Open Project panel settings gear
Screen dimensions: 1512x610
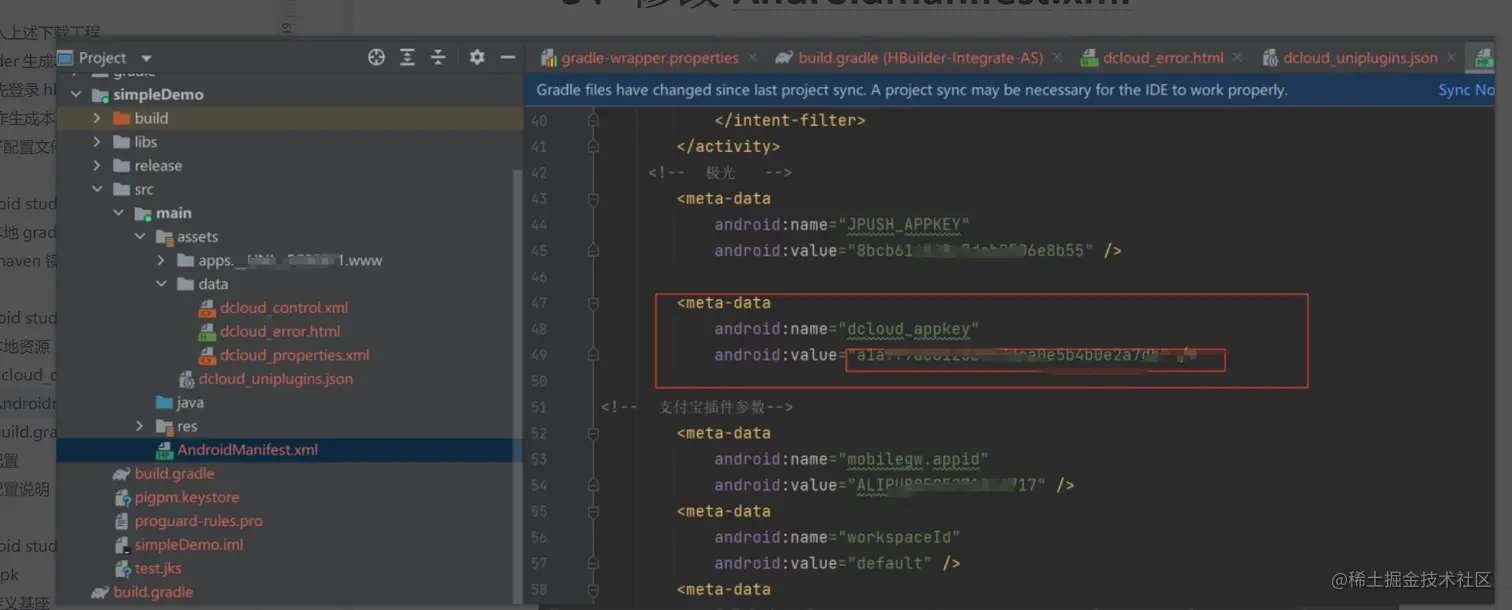click(477, 58)
